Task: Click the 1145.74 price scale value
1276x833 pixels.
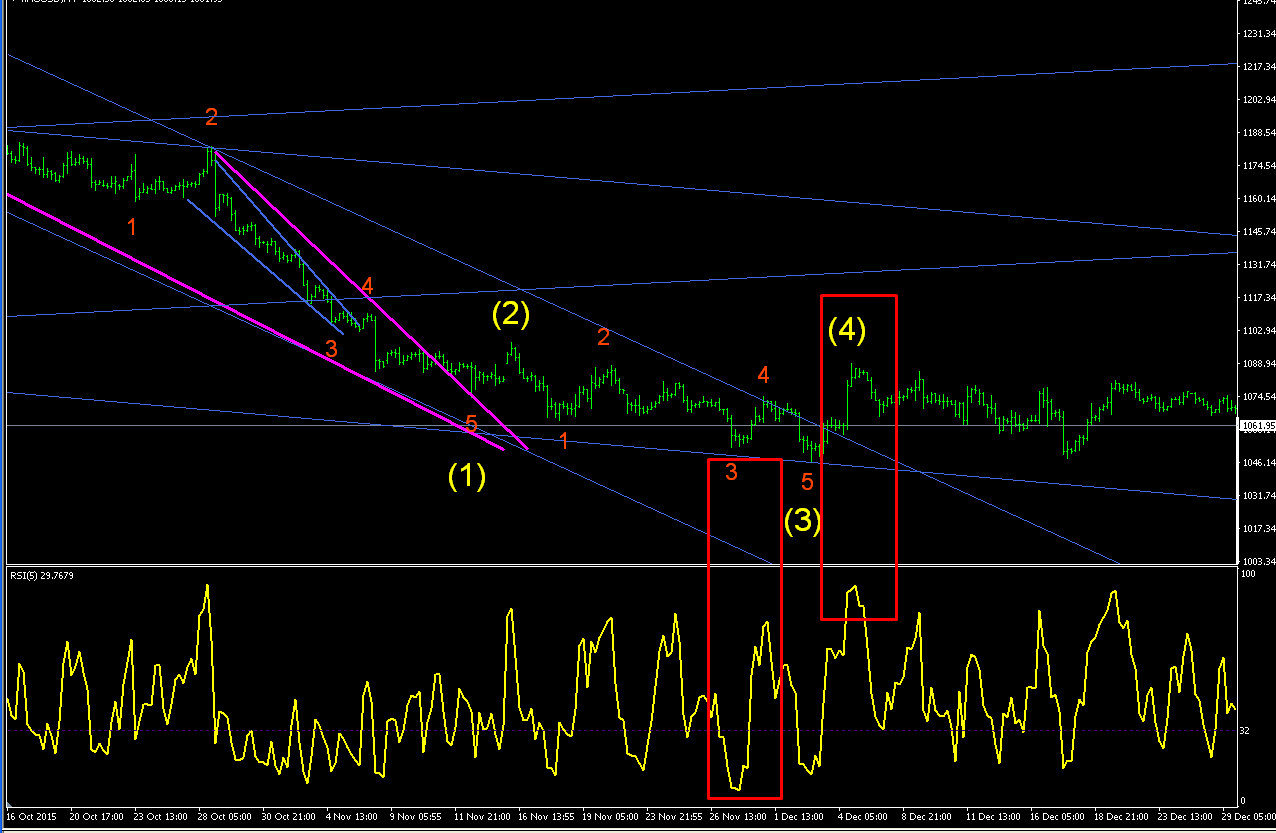Action: coord(1257,232)
